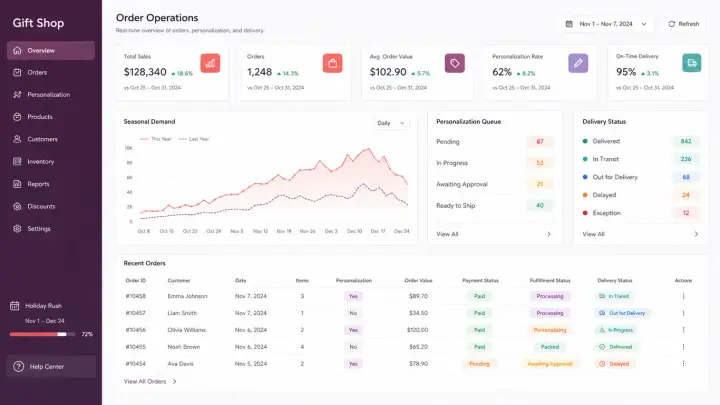720x405 pixels.
Task: Click customer name Liam Smith
Action: (182, 313)
